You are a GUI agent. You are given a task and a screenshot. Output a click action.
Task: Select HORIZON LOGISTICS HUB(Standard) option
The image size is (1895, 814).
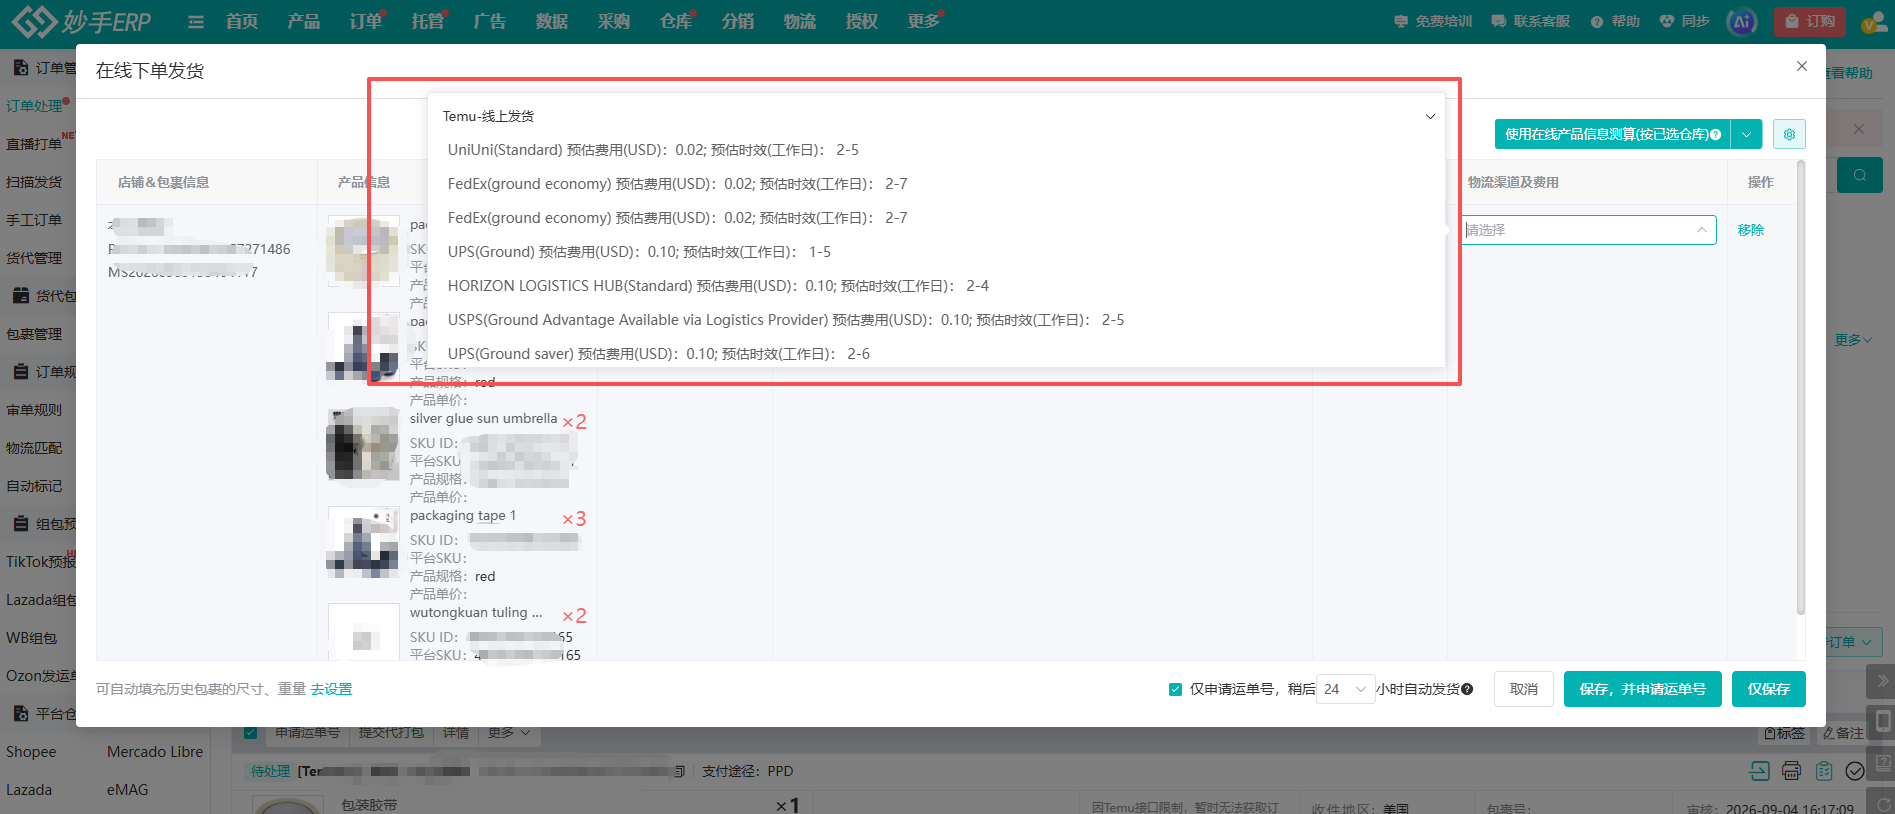[936, 286]
